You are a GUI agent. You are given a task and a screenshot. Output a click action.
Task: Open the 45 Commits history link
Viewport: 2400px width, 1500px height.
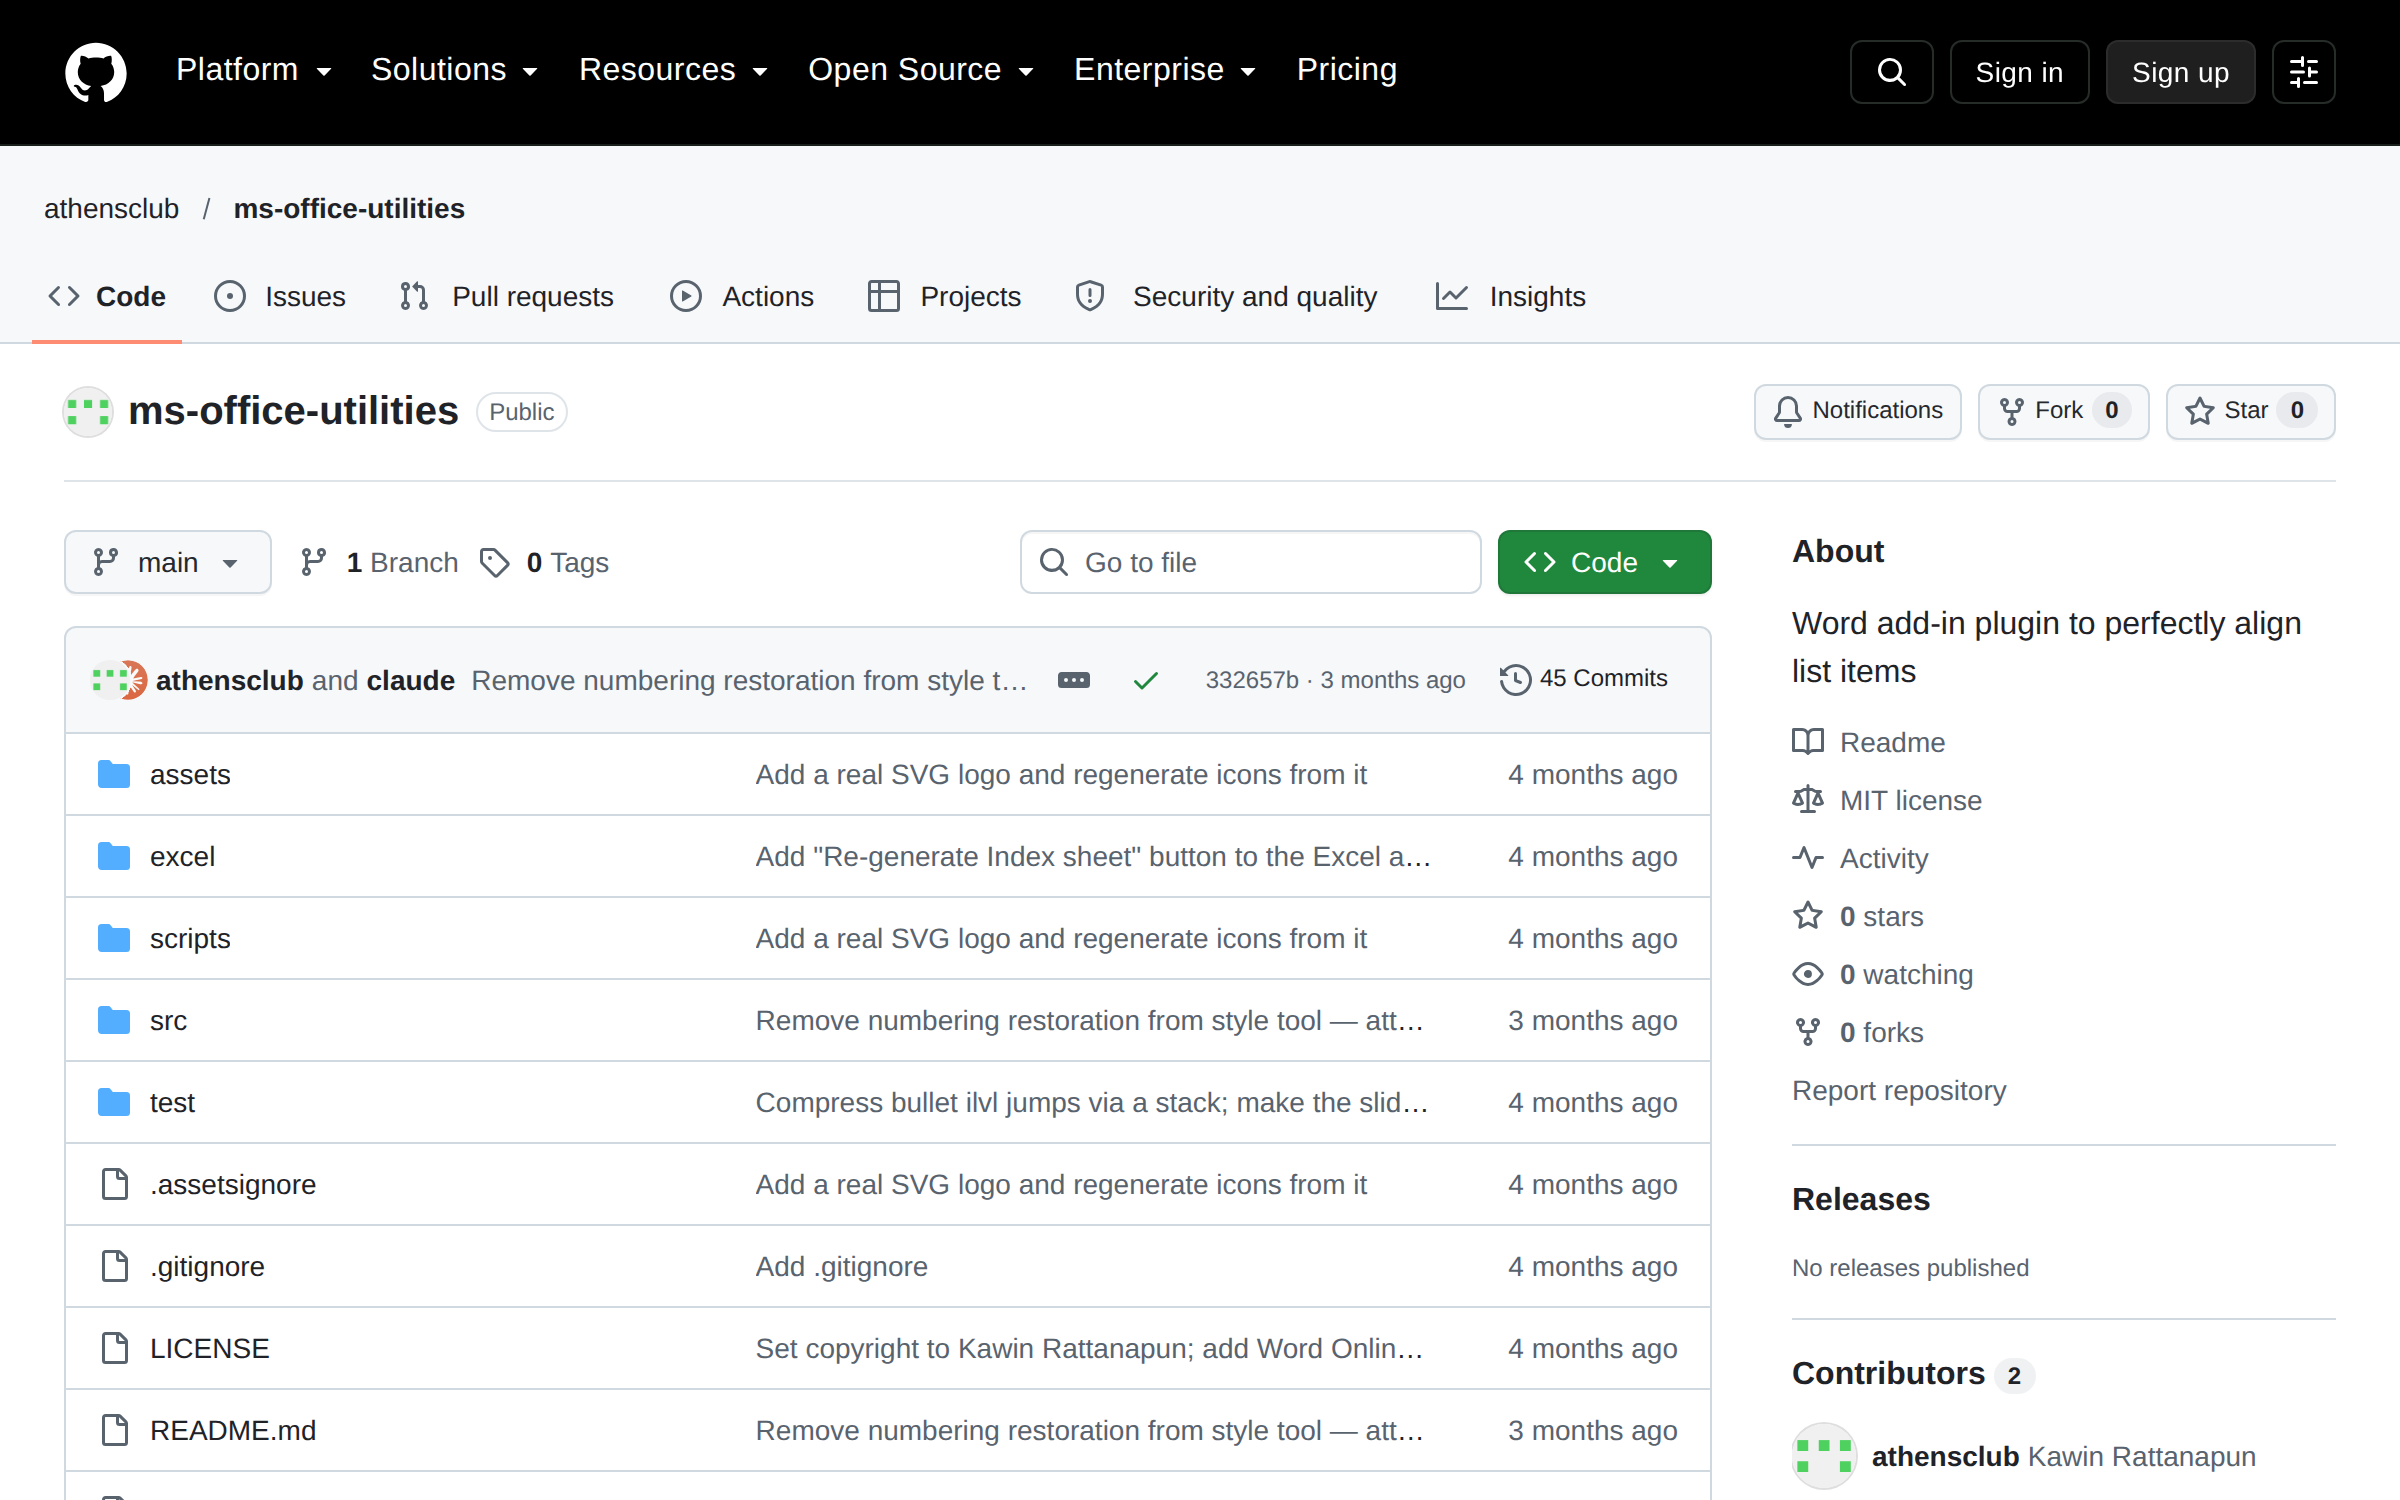coord(1584,679)
